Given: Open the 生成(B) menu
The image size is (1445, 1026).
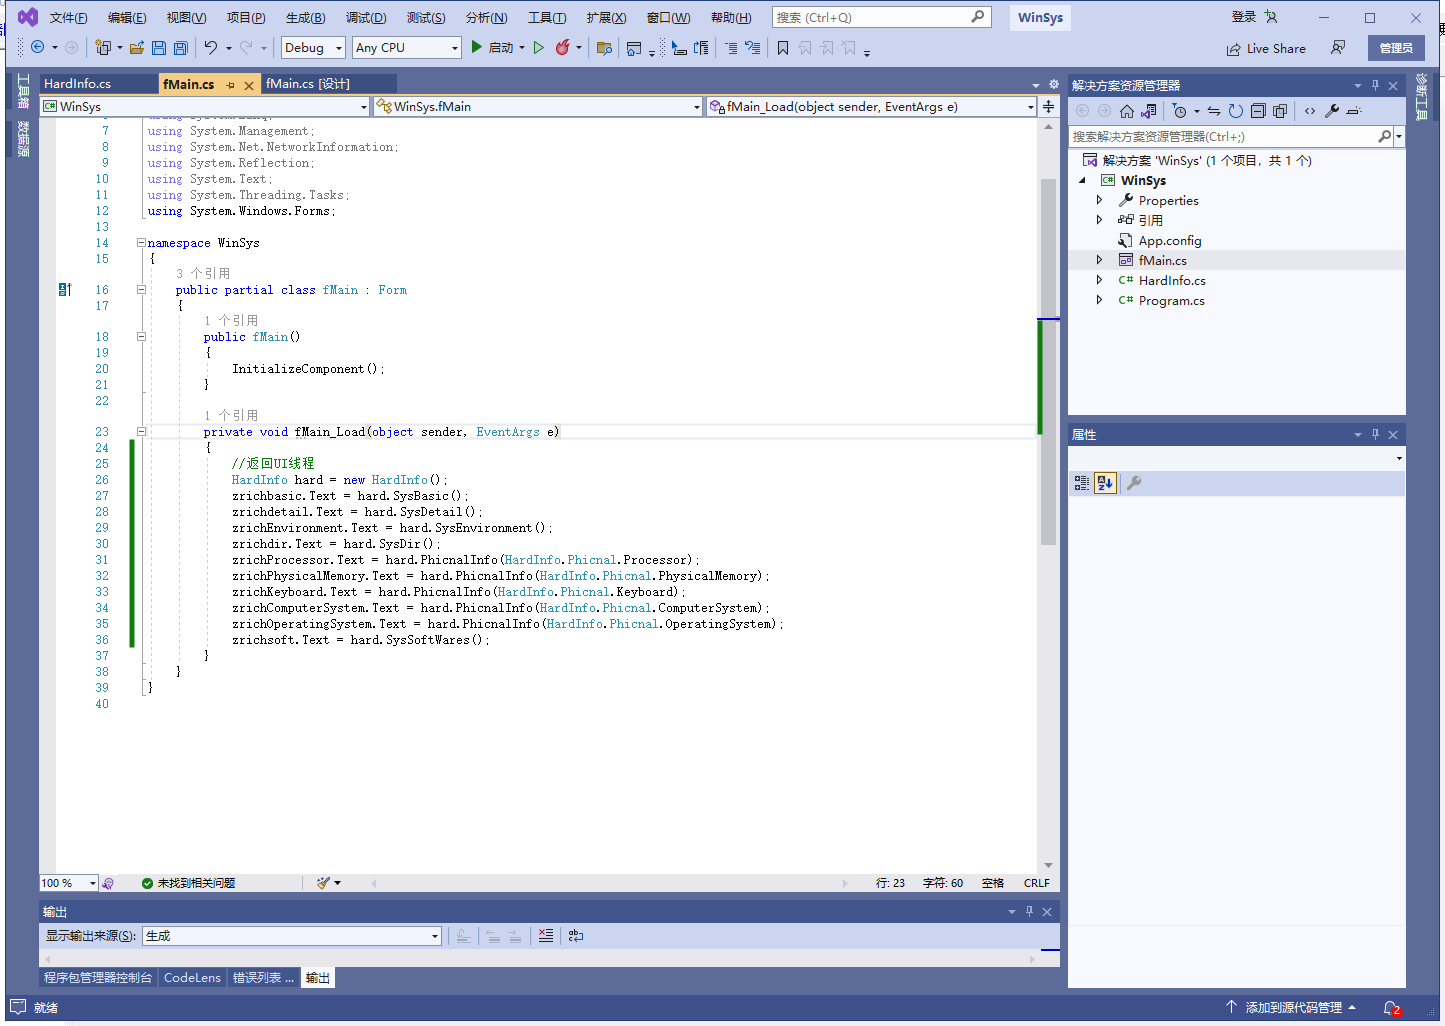Looking at the screenshot, I should coord(305,18).
